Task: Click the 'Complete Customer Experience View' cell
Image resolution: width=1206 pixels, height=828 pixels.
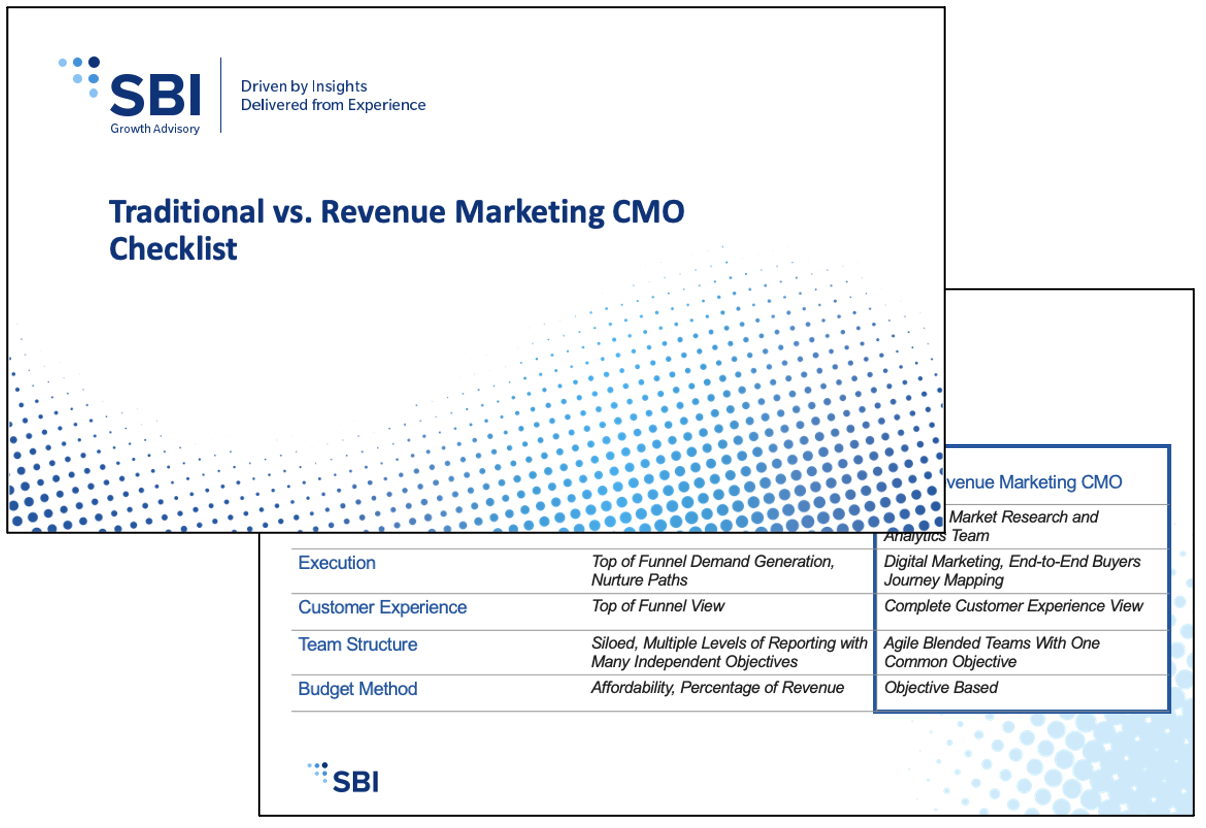Action: [x=1013, y=606]
